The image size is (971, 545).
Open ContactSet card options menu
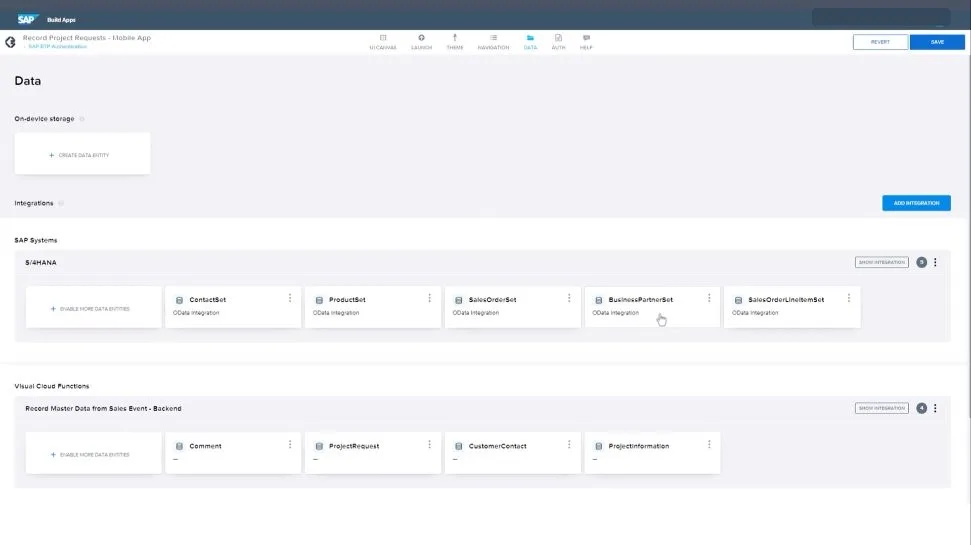pos(290,299)
